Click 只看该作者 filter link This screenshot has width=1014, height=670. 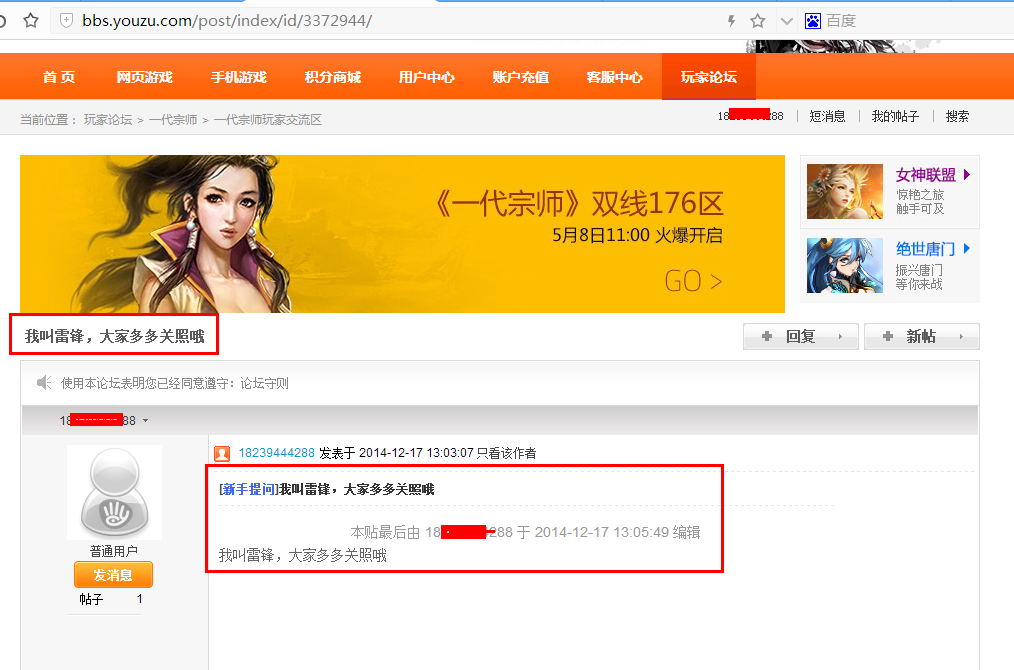pos(506,453)
